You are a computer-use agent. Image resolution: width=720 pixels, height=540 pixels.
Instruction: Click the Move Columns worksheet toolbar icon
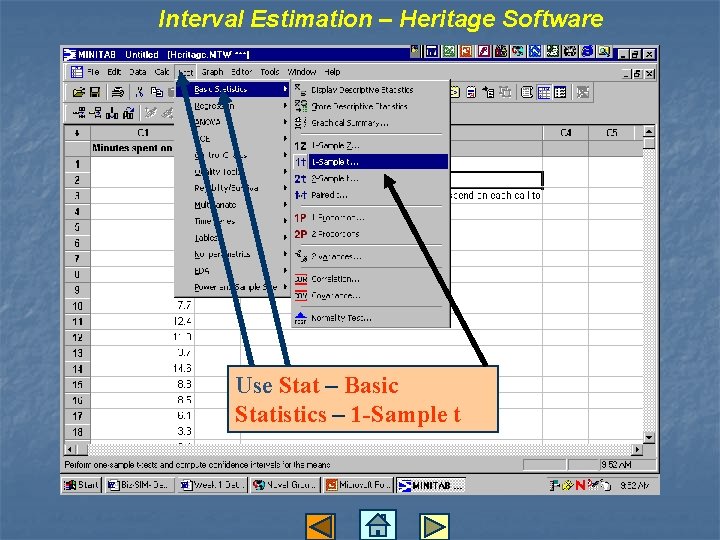(129, 112)
